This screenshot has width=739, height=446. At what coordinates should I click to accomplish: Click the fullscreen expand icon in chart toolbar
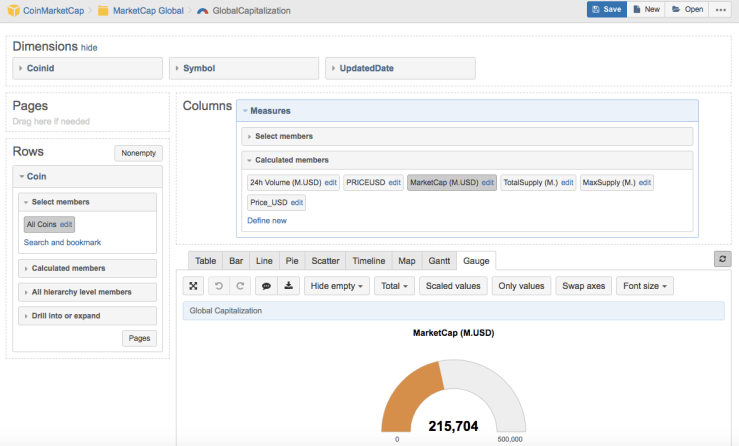(x=194, y=286)
